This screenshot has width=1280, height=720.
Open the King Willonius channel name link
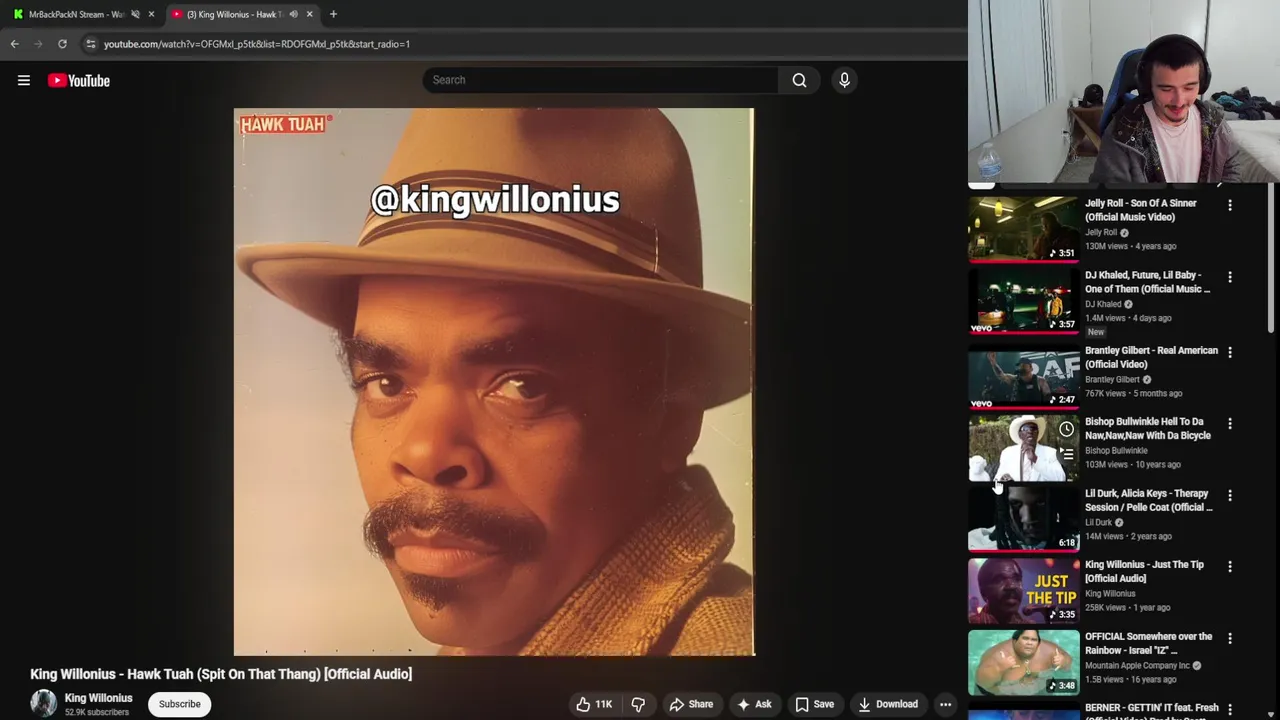[x=98, y=698]
